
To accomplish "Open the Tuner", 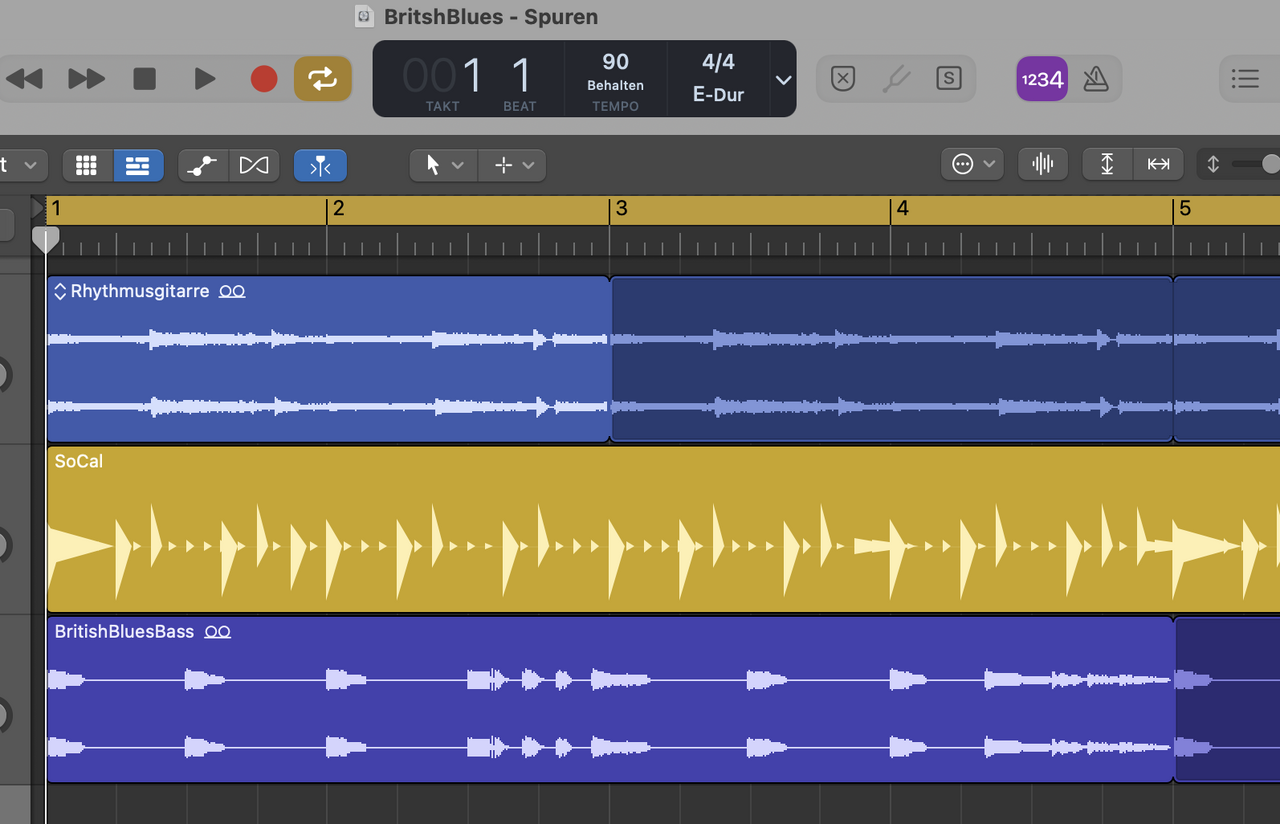I will coord(896,79).
